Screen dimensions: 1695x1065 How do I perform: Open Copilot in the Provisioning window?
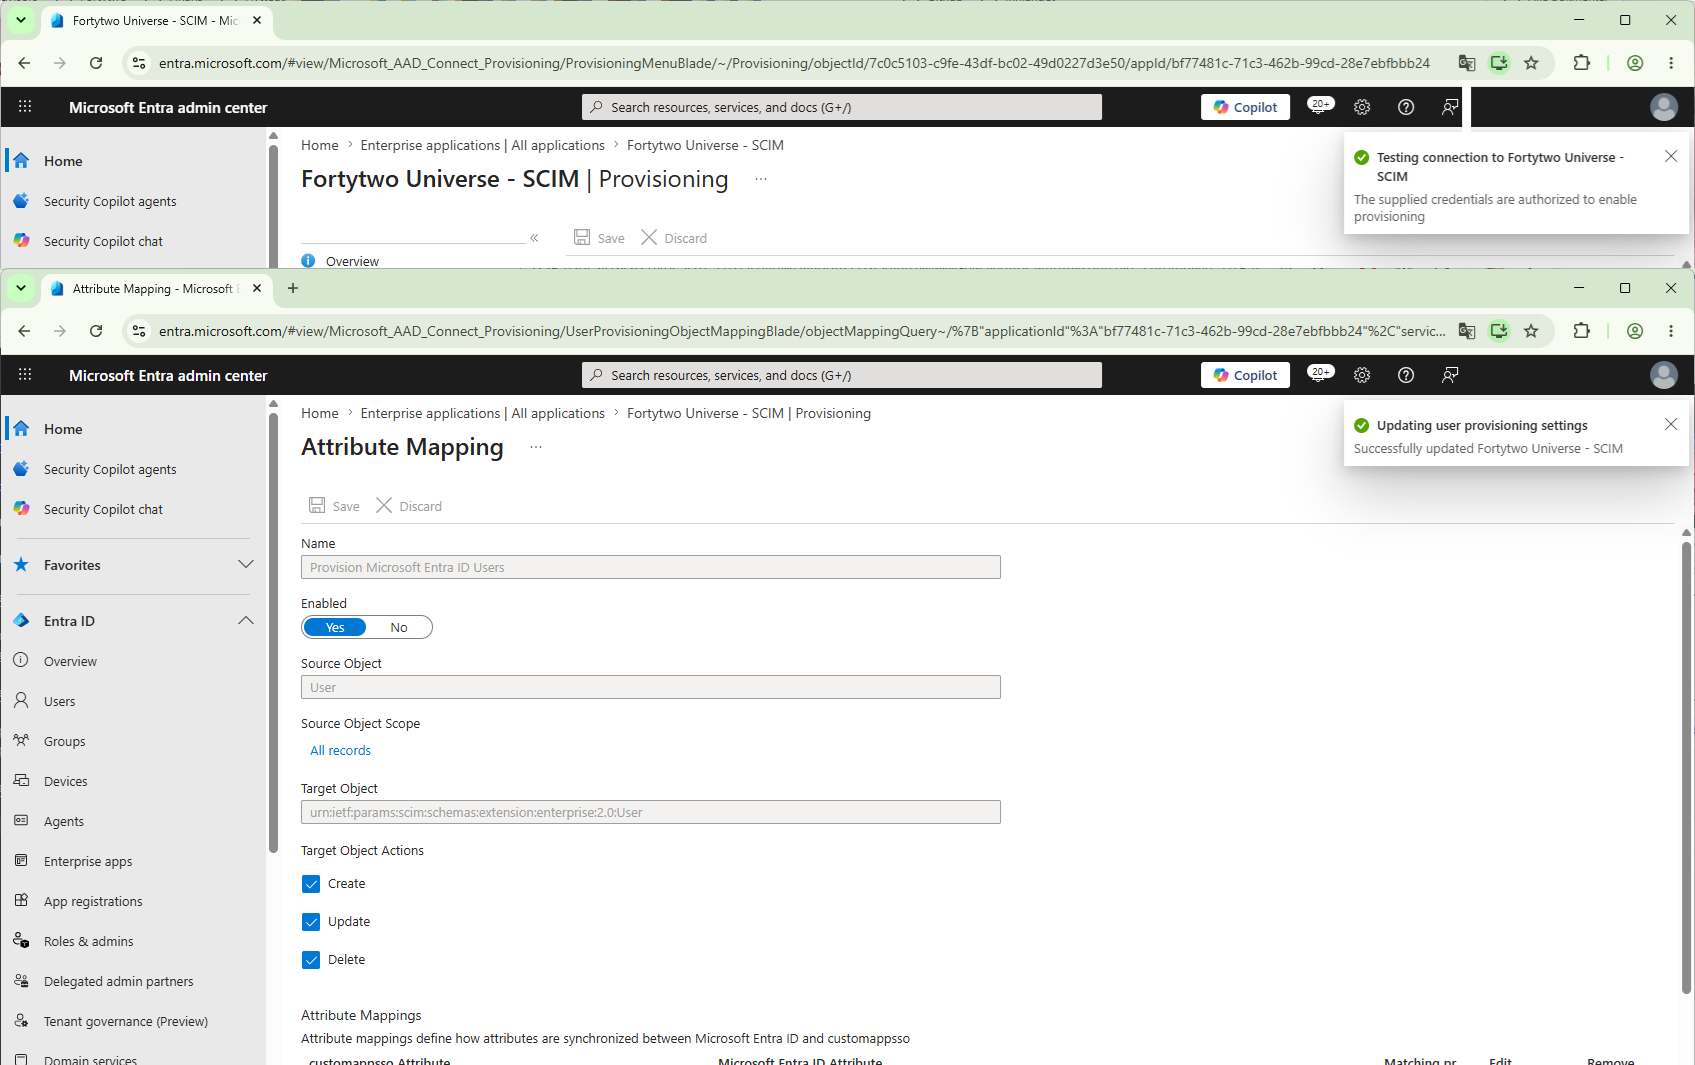tap(1245, 107)
